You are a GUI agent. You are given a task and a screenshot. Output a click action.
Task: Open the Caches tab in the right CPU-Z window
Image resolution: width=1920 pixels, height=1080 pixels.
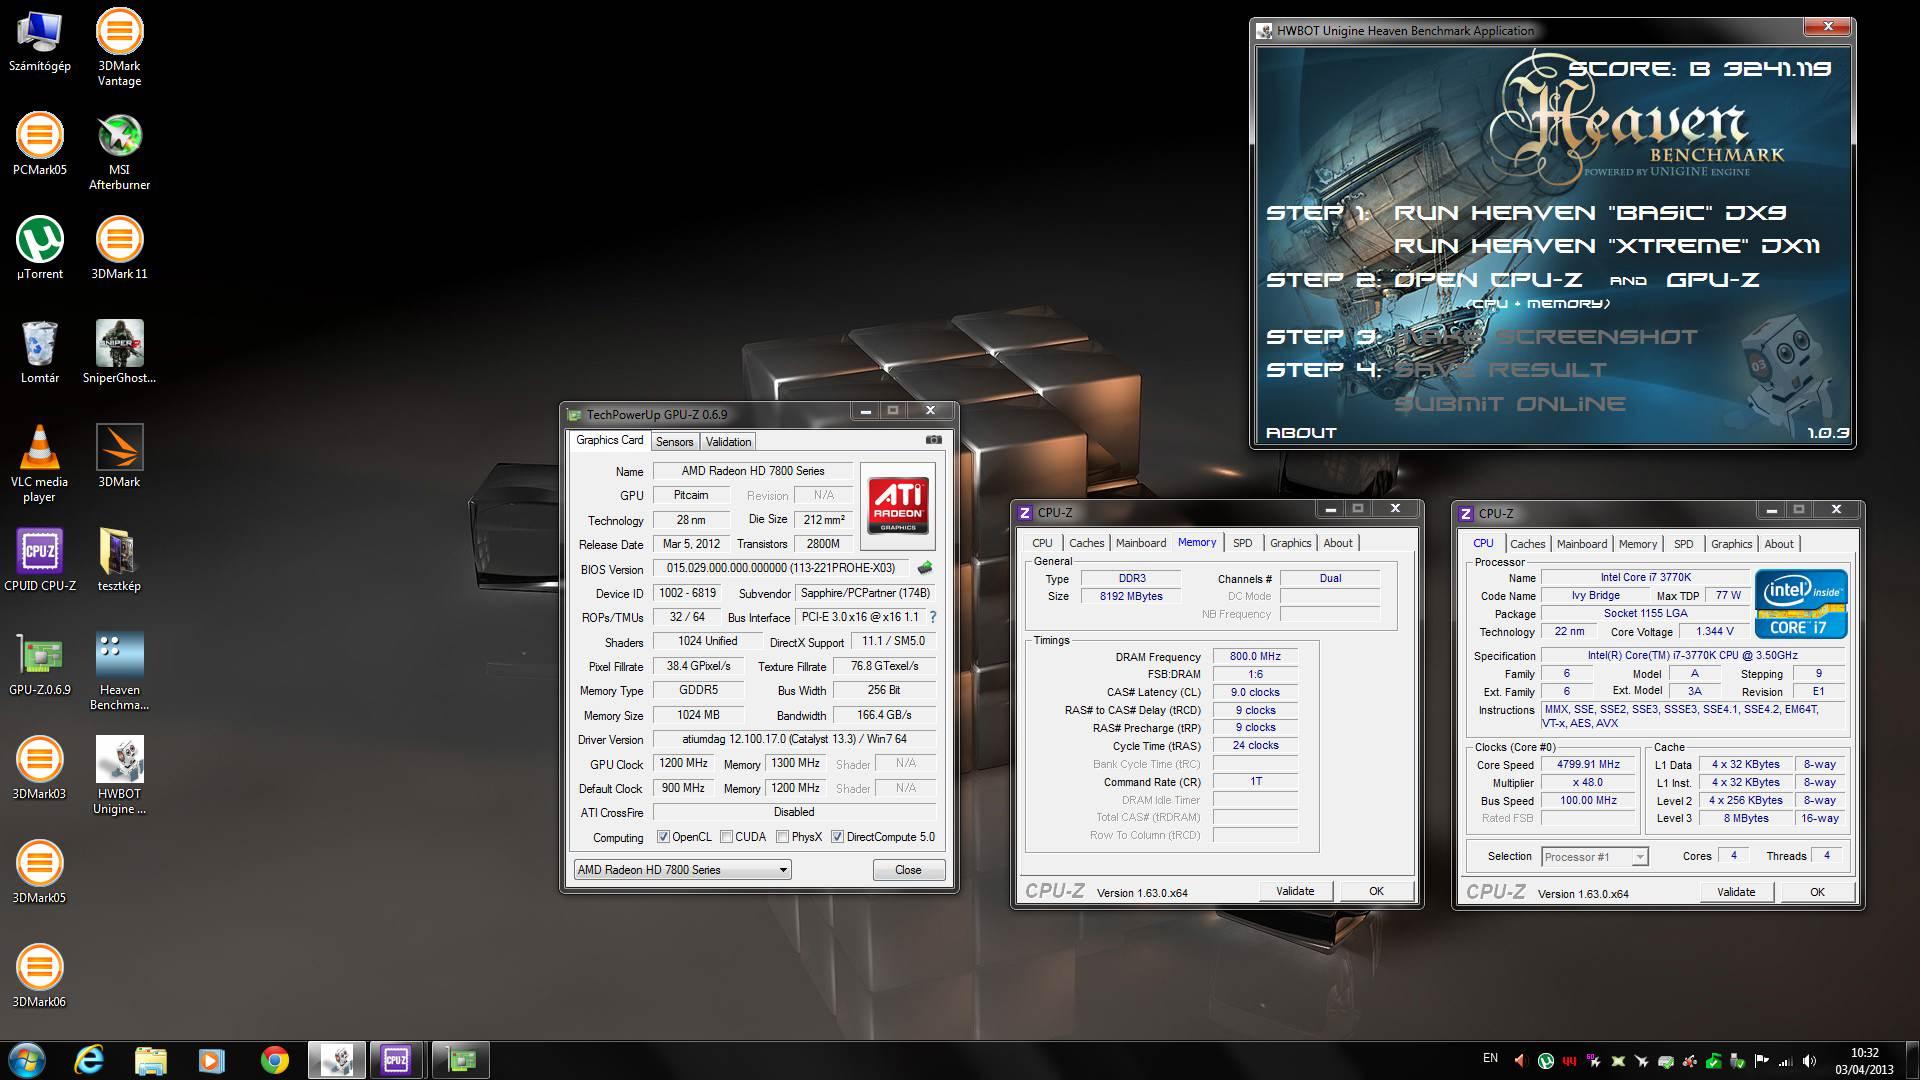1527,544
